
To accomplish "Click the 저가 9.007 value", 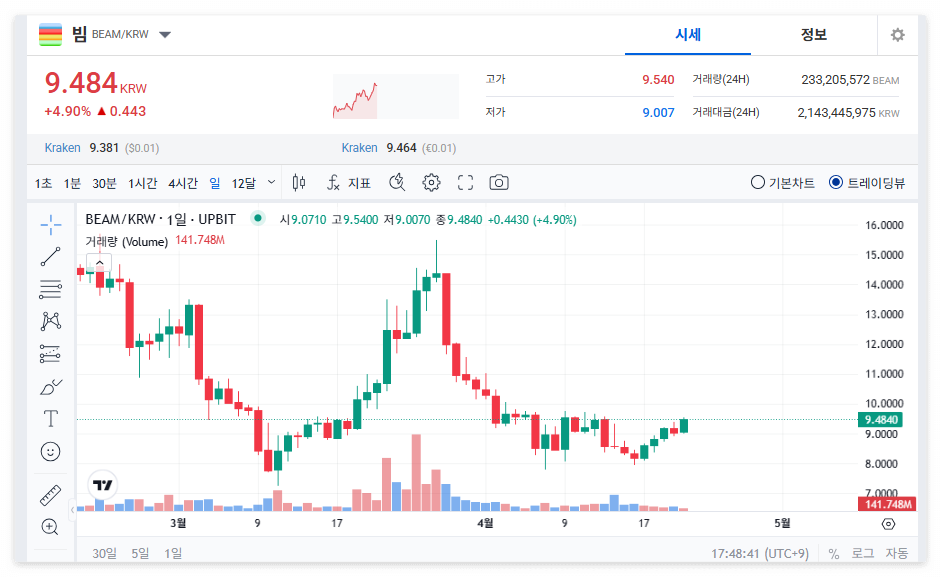I will [x=658, y=112].
